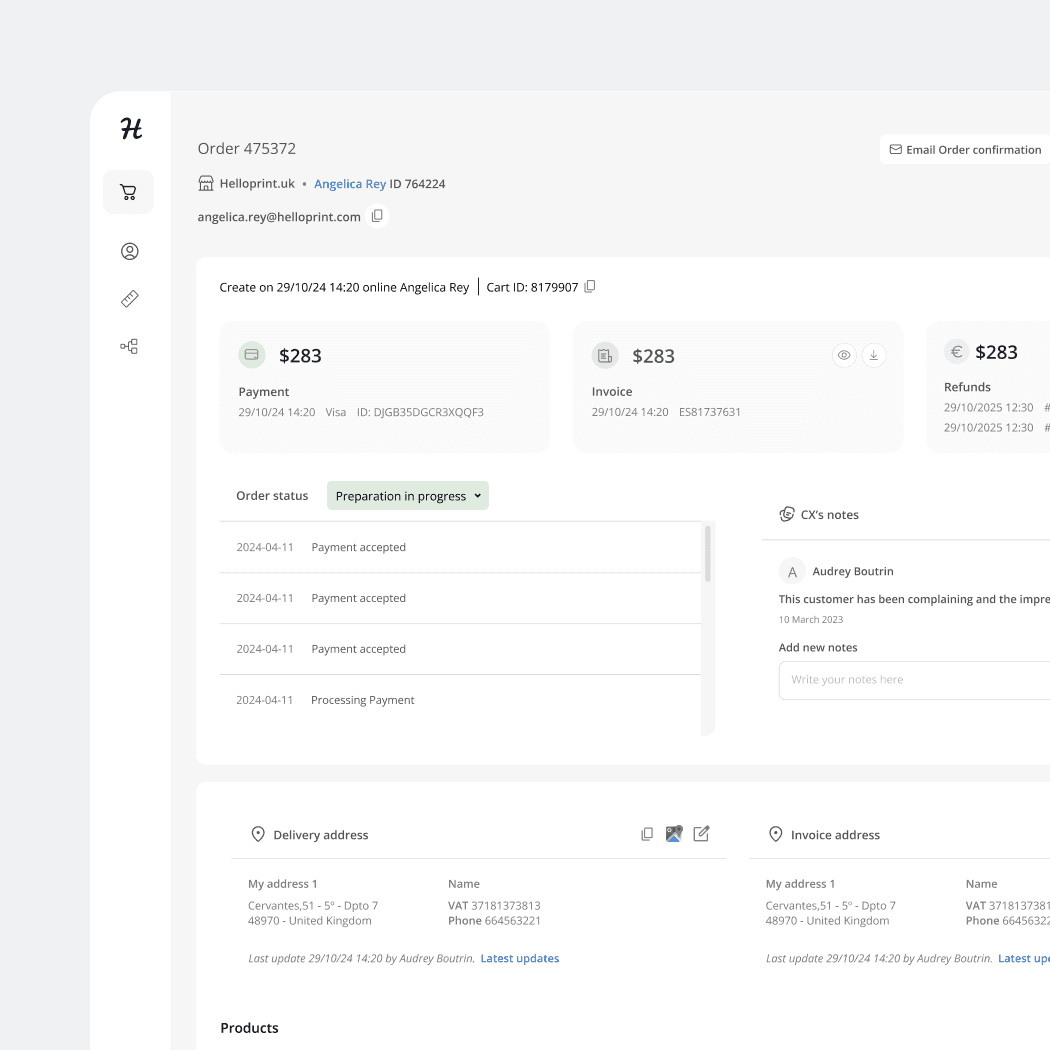This screenshot has height=1050, width=1050.
Task: Select the orders cart icon in sidebar
Action: coord(128,192)
